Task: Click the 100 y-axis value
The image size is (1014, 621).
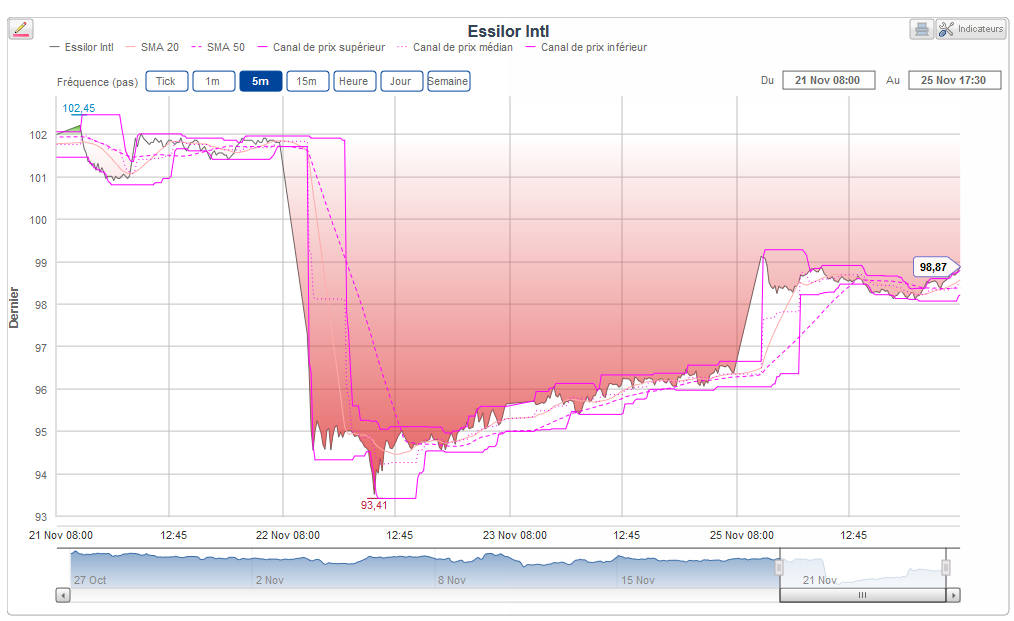Action: (x=38, y=220)
